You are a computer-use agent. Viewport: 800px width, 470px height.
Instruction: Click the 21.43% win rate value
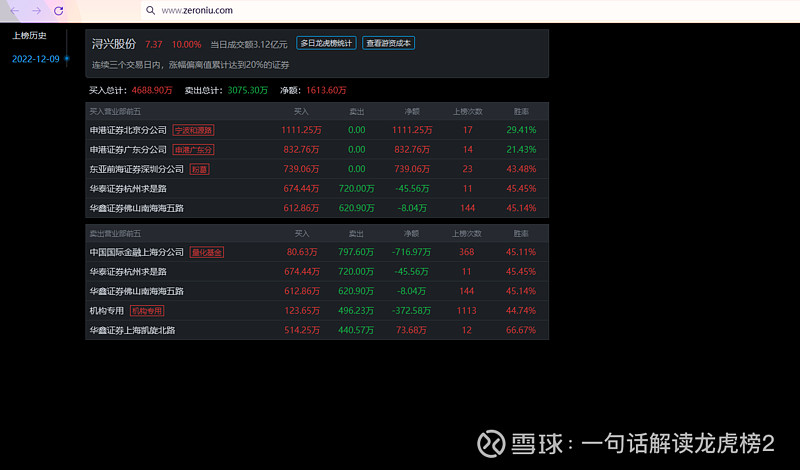click(521, 150)
